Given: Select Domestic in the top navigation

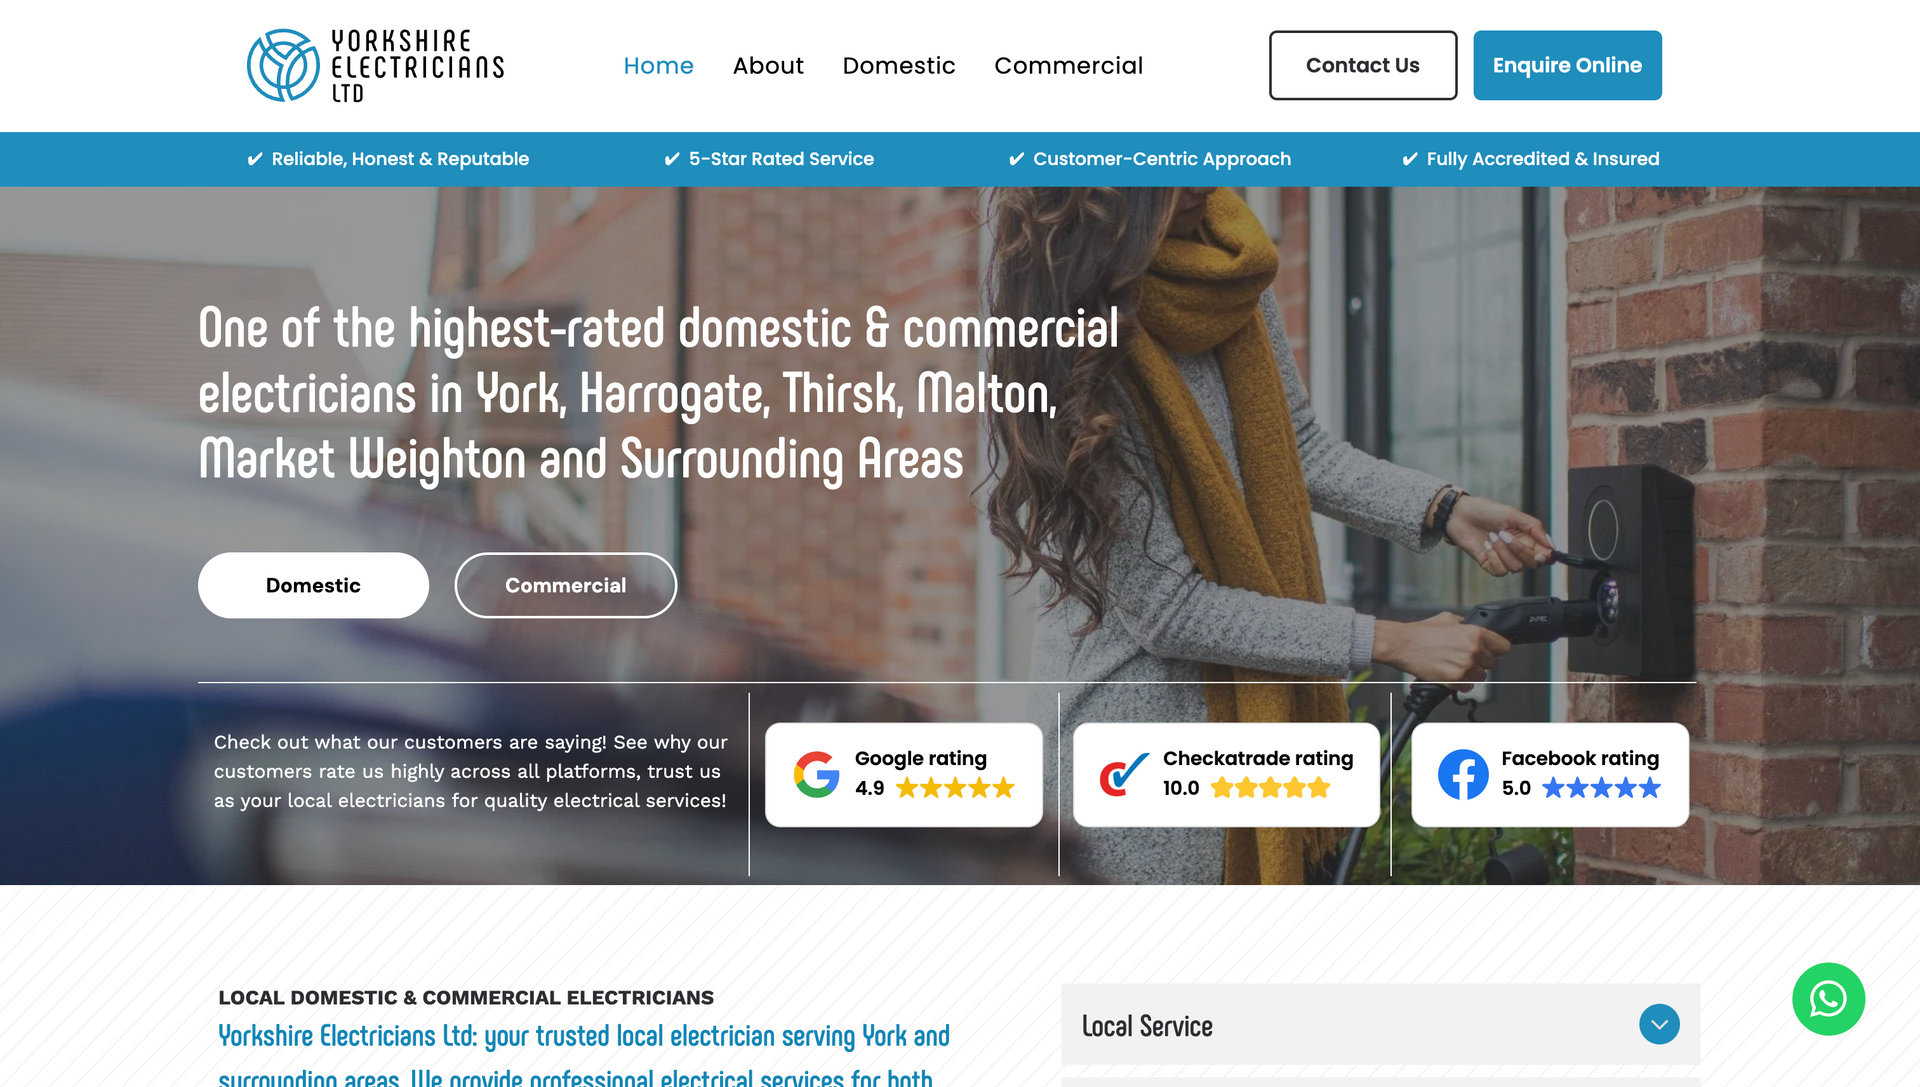Looking at the screenshot, I should (899, 66).
